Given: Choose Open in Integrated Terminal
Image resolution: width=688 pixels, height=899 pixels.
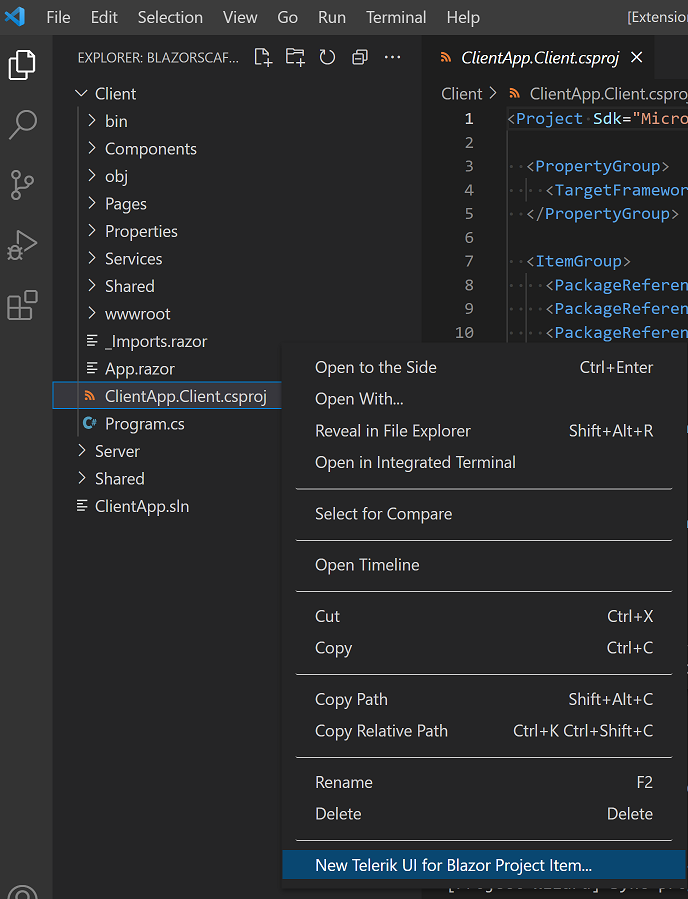Looking at the screenshot, I should (x=484, y=462).
